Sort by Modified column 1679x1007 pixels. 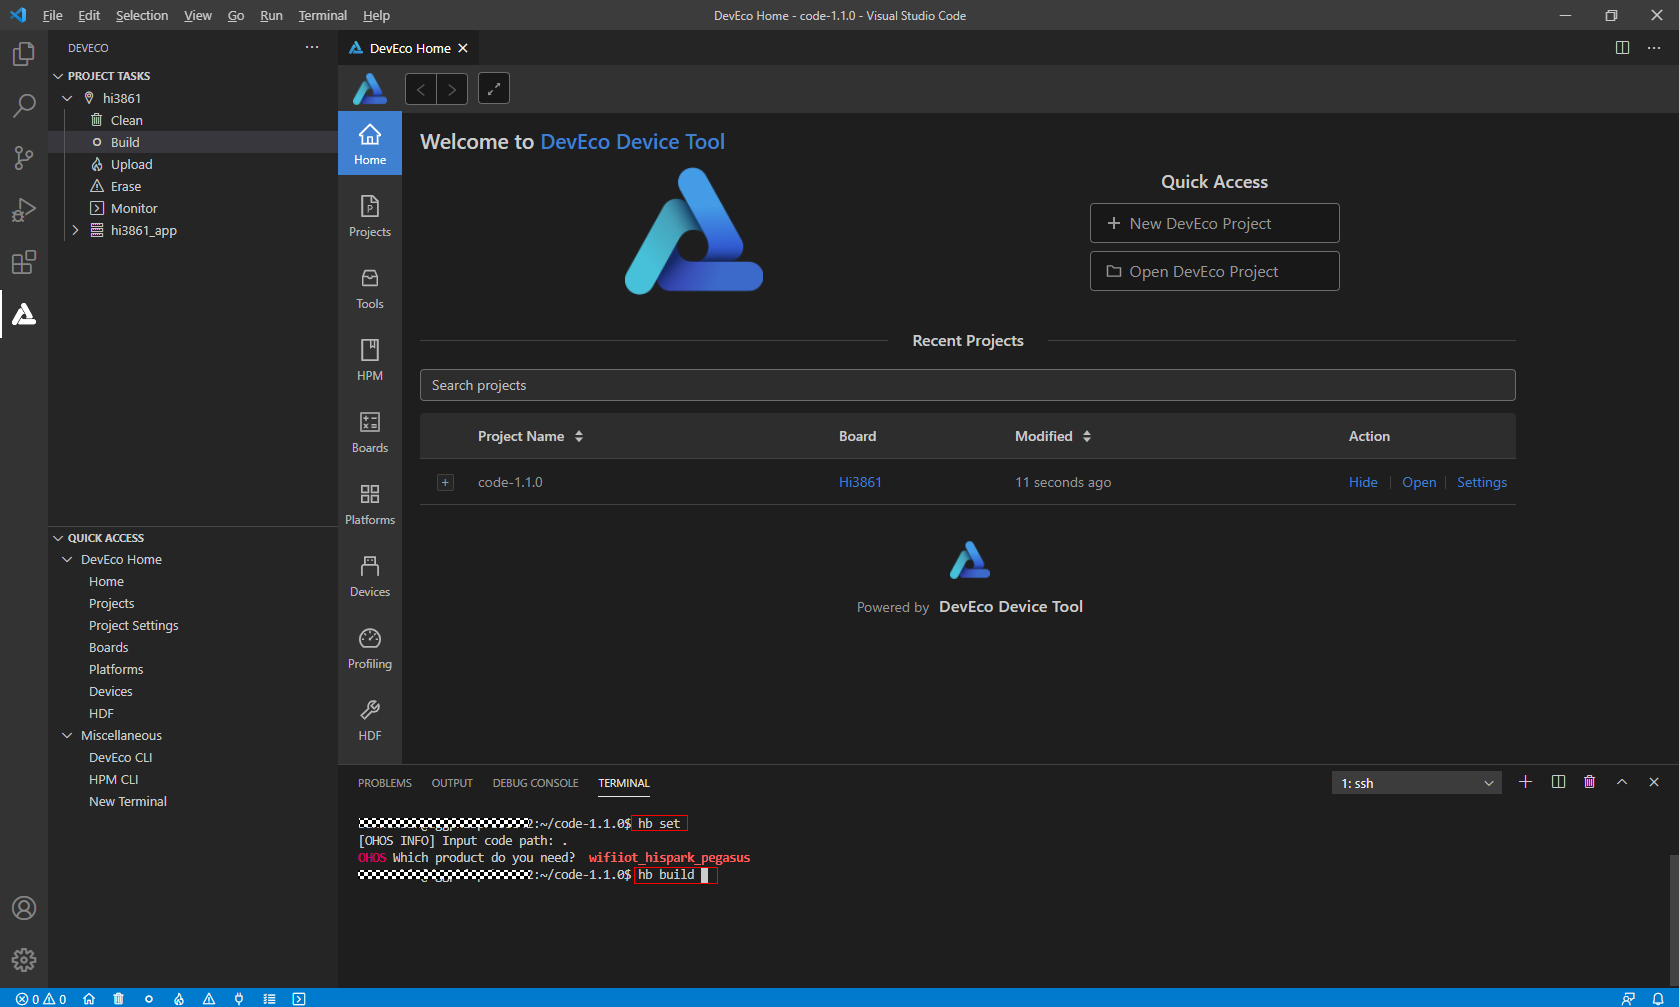pyautogui.click(x=1087, y=436)
